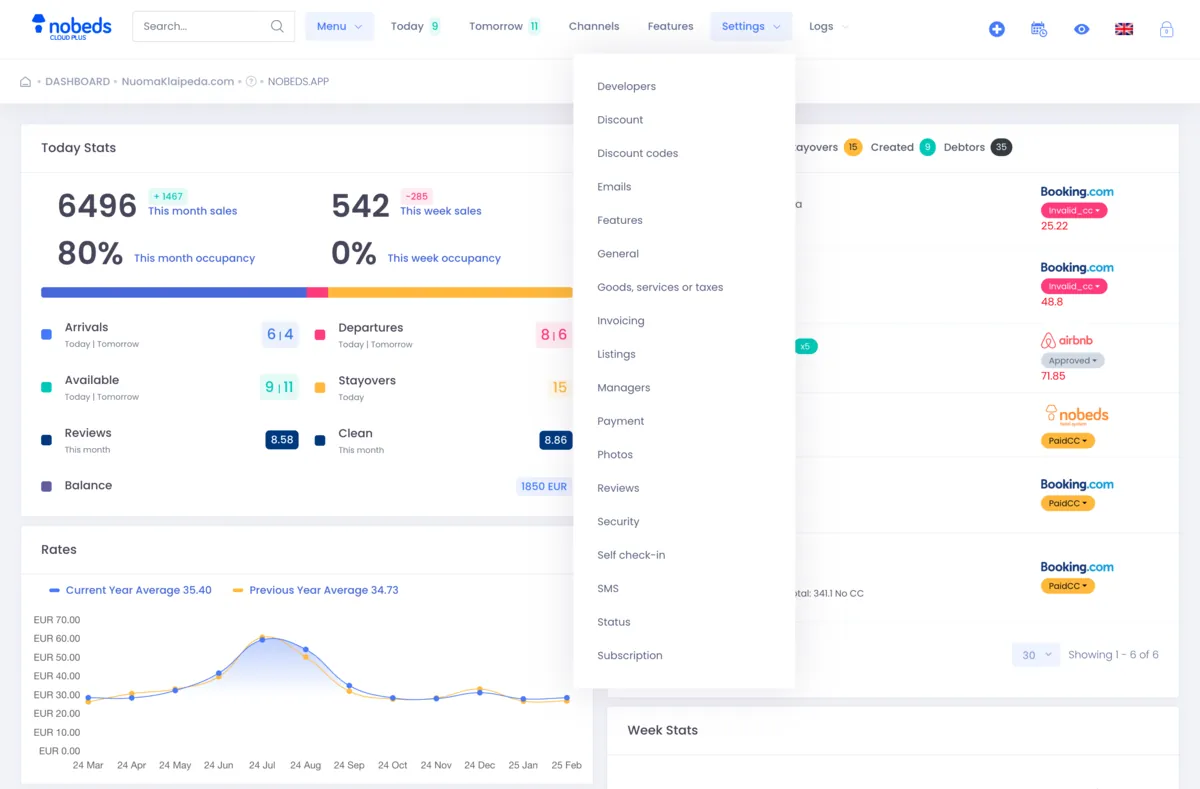This screenshot has width=1200, height=789.
Task: Click the Tomorrow 11 navigation button
Action: [504, 26]
